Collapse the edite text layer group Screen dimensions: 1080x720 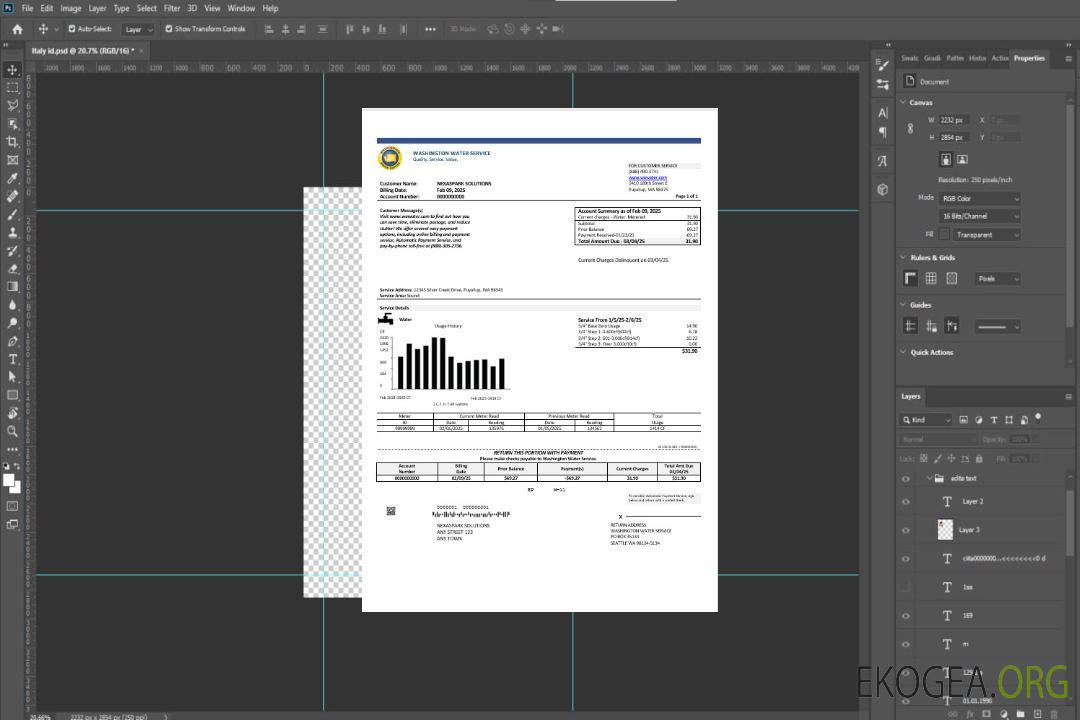coord(927,479)
